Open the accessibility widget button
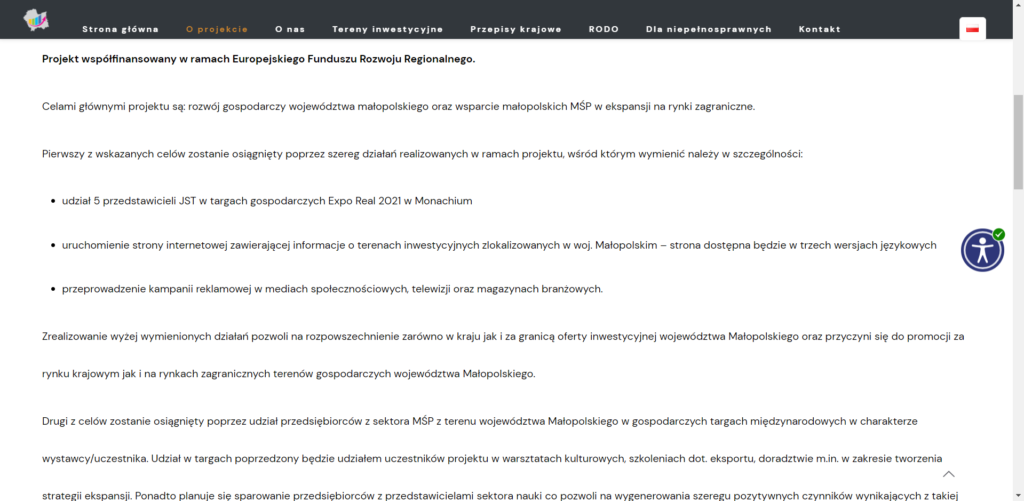The image size is (1024, 501). (982, 250)
